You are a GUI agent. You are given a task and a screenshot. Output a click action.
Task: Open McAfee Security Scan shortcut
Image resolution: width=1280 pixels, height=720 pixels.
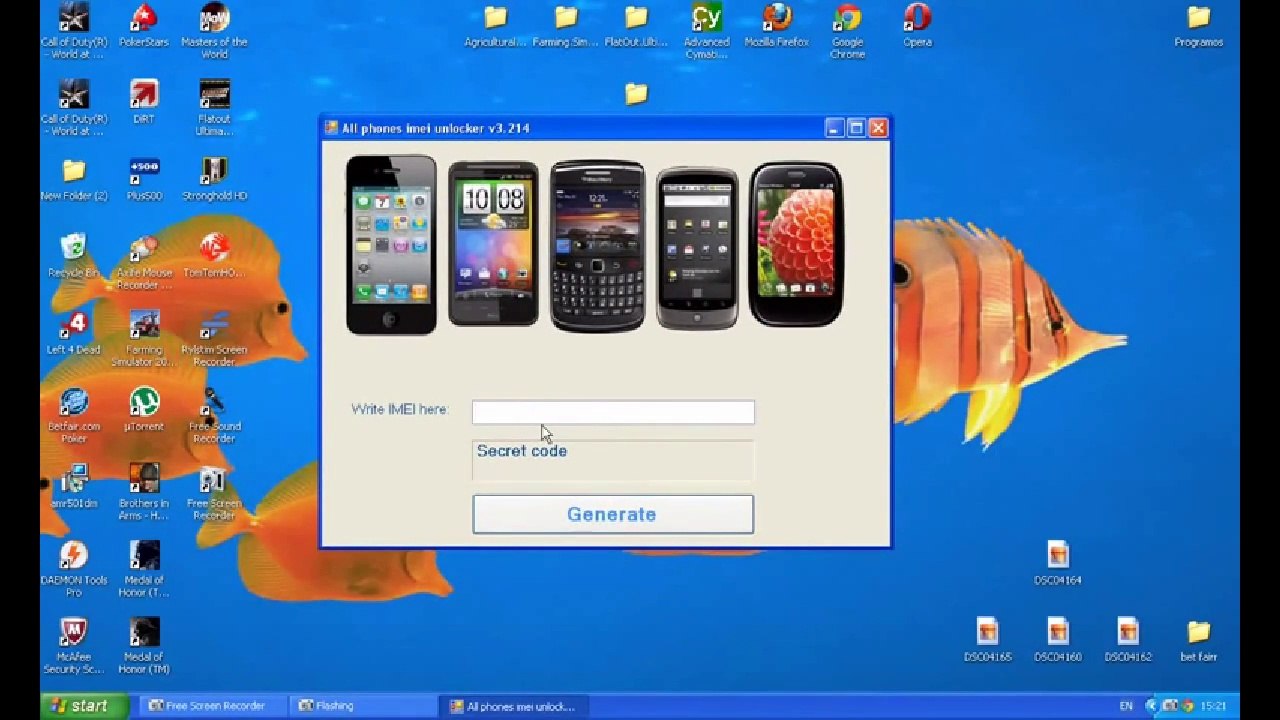74,646
